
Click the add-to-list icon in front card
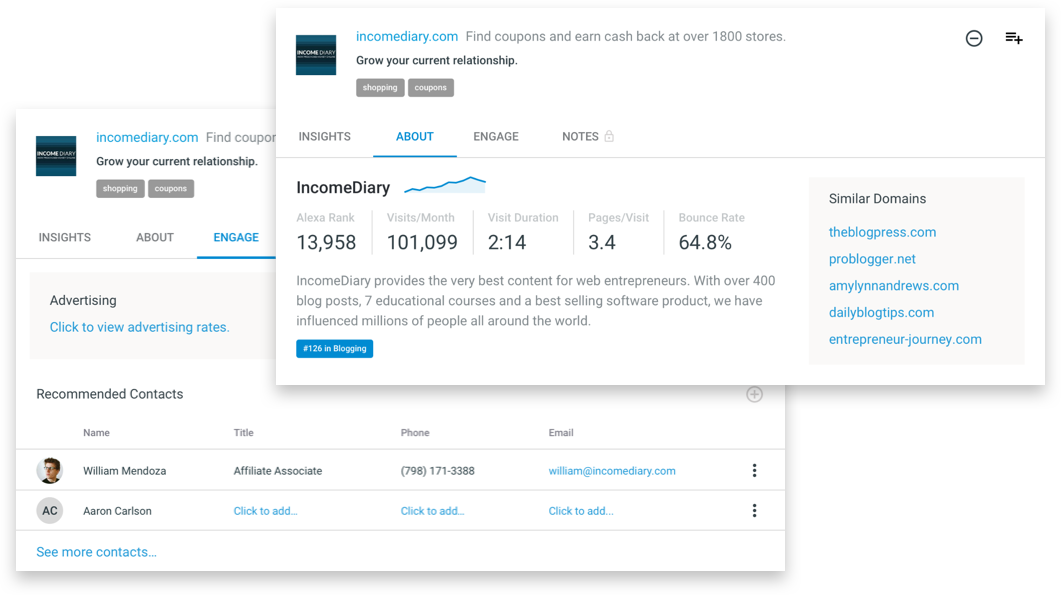pyautogui.click(x=1014, y=38)
